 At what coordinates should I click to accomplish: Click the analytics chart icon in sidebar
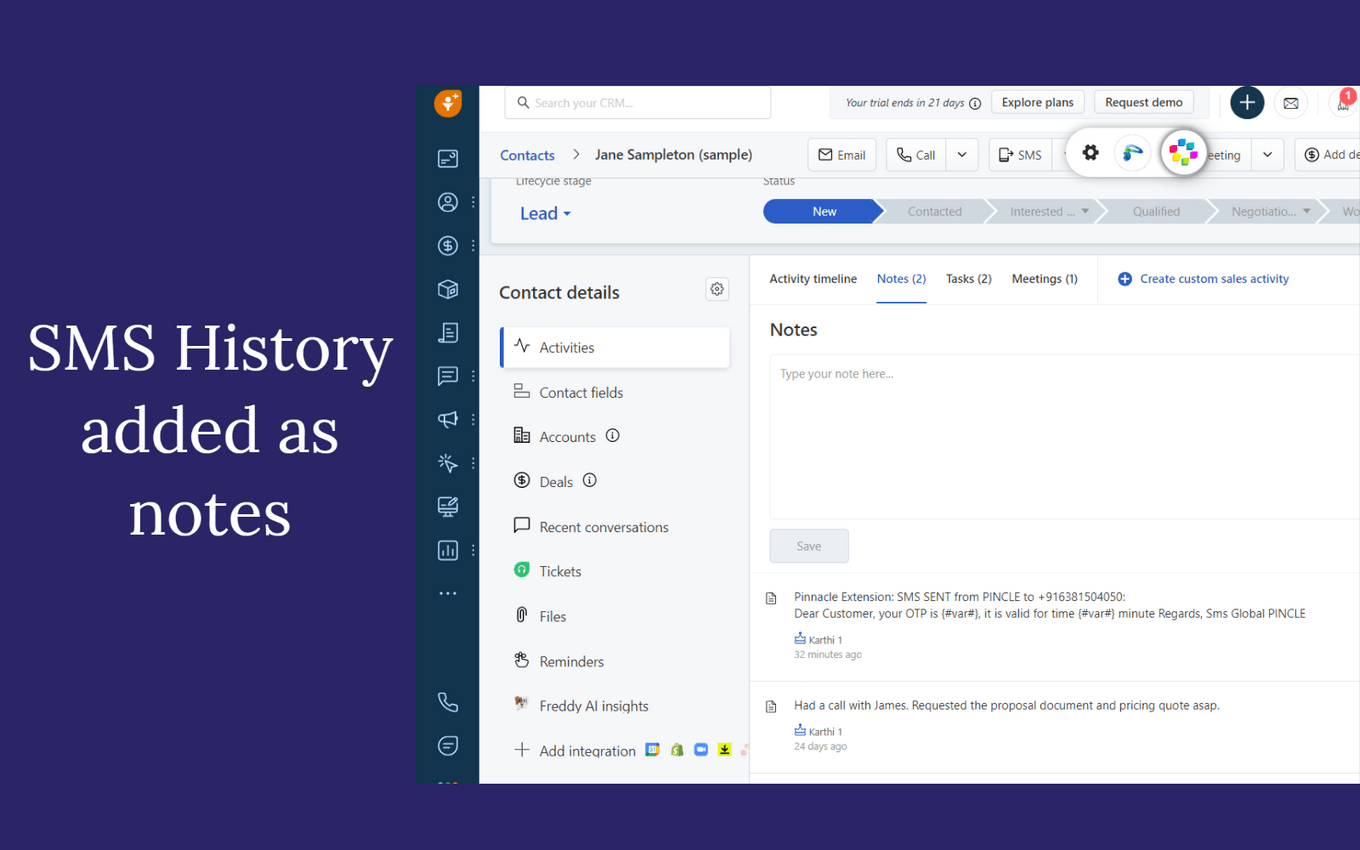tap(448, 550)
